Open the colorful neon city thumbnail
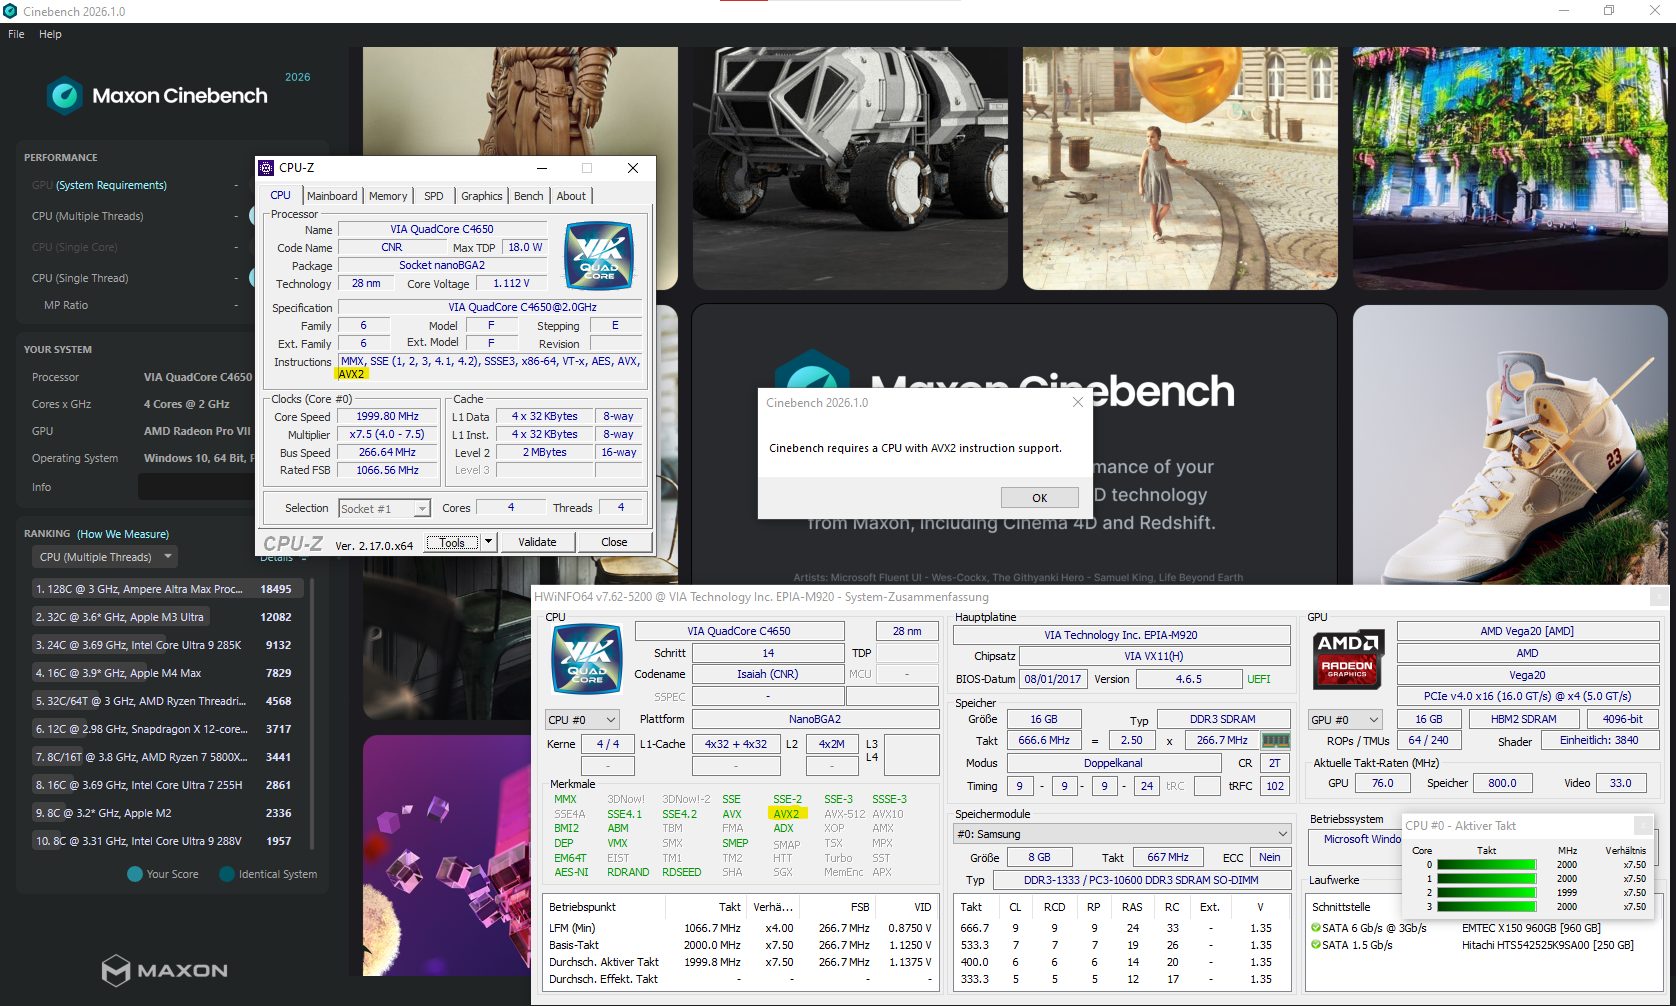Screen dimensions: 1676x1006 [x=1510, y=168]
